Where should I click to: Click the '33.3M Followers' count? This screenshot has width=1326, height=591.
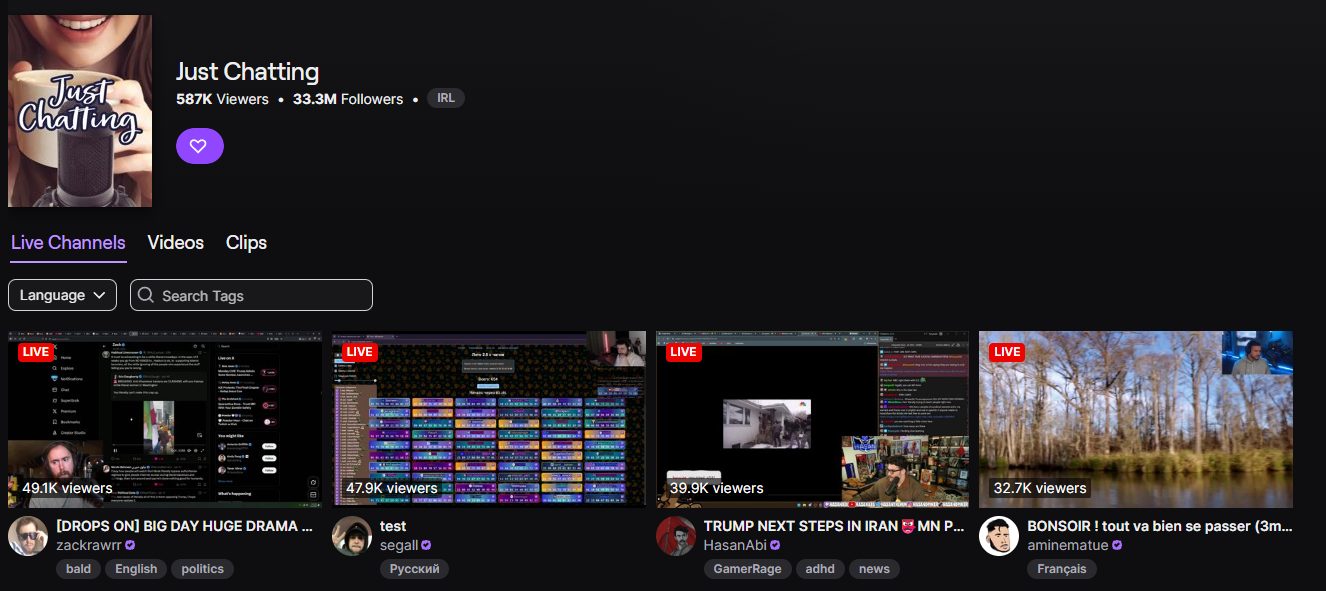click(x=348, y=99)
